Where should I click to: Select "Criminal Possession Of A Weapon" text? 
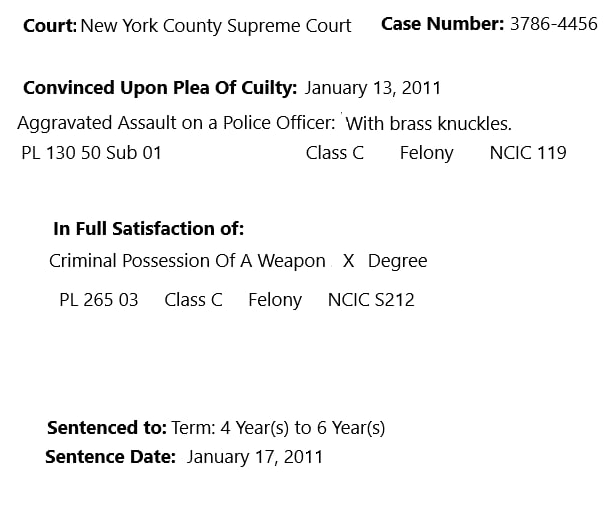187,261
